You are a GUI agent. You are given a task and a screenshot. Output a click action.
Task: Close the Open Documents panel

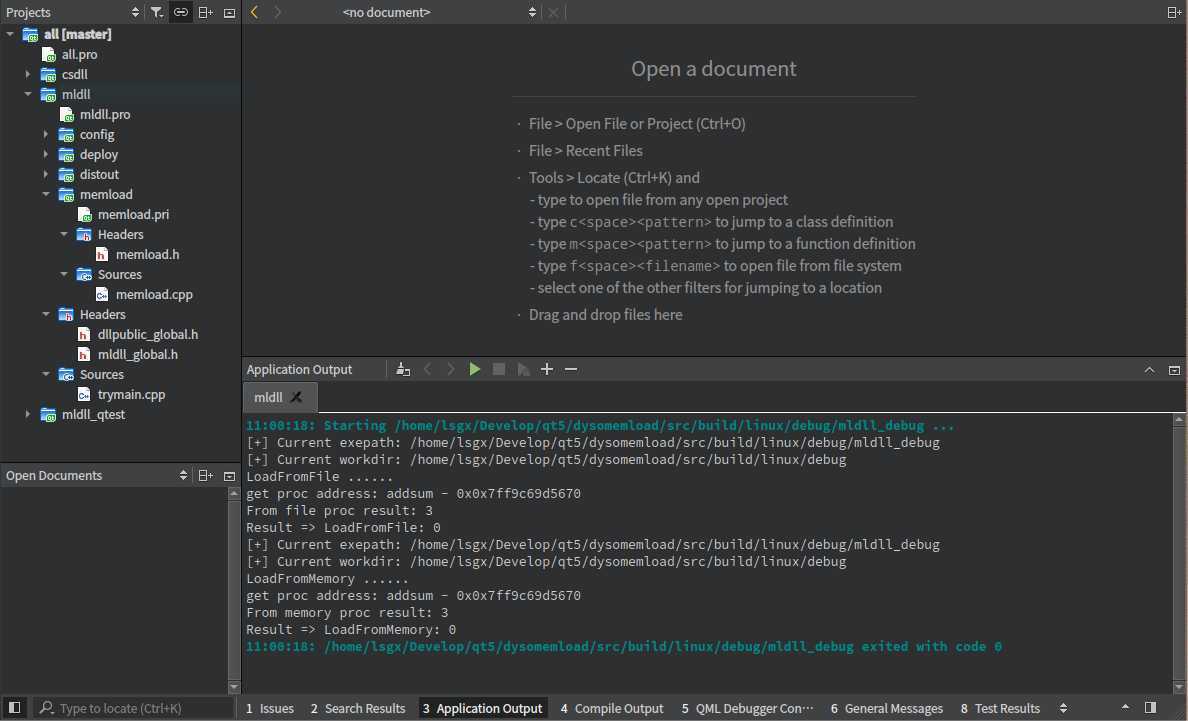230,476
